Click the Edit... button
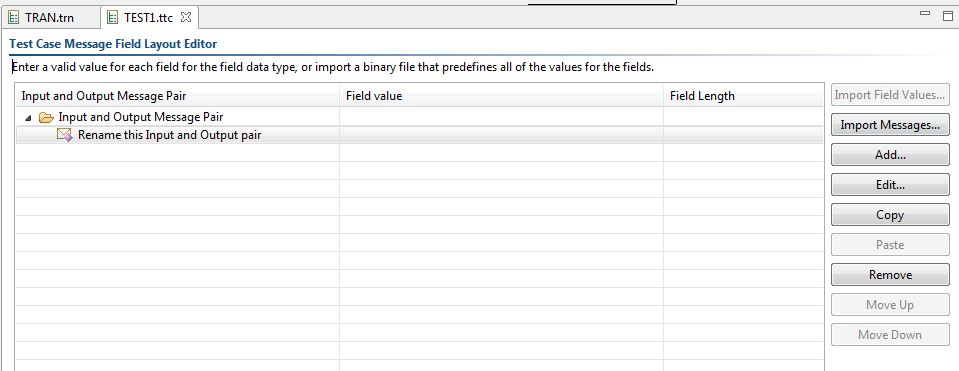959x371 pixels. [x=890, y=185]
